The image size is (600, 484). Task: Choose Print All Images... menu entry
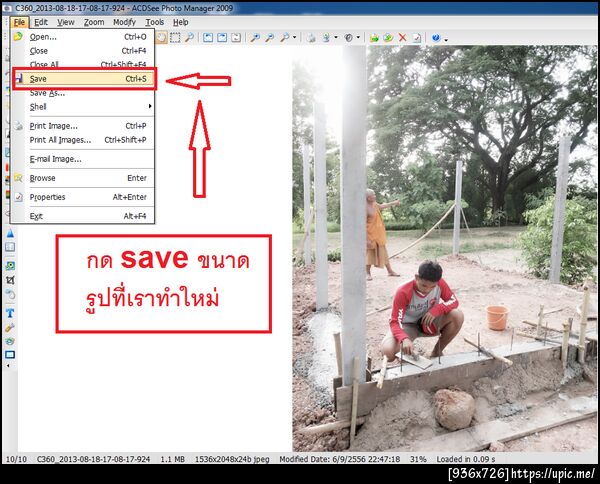click(83, 140)
